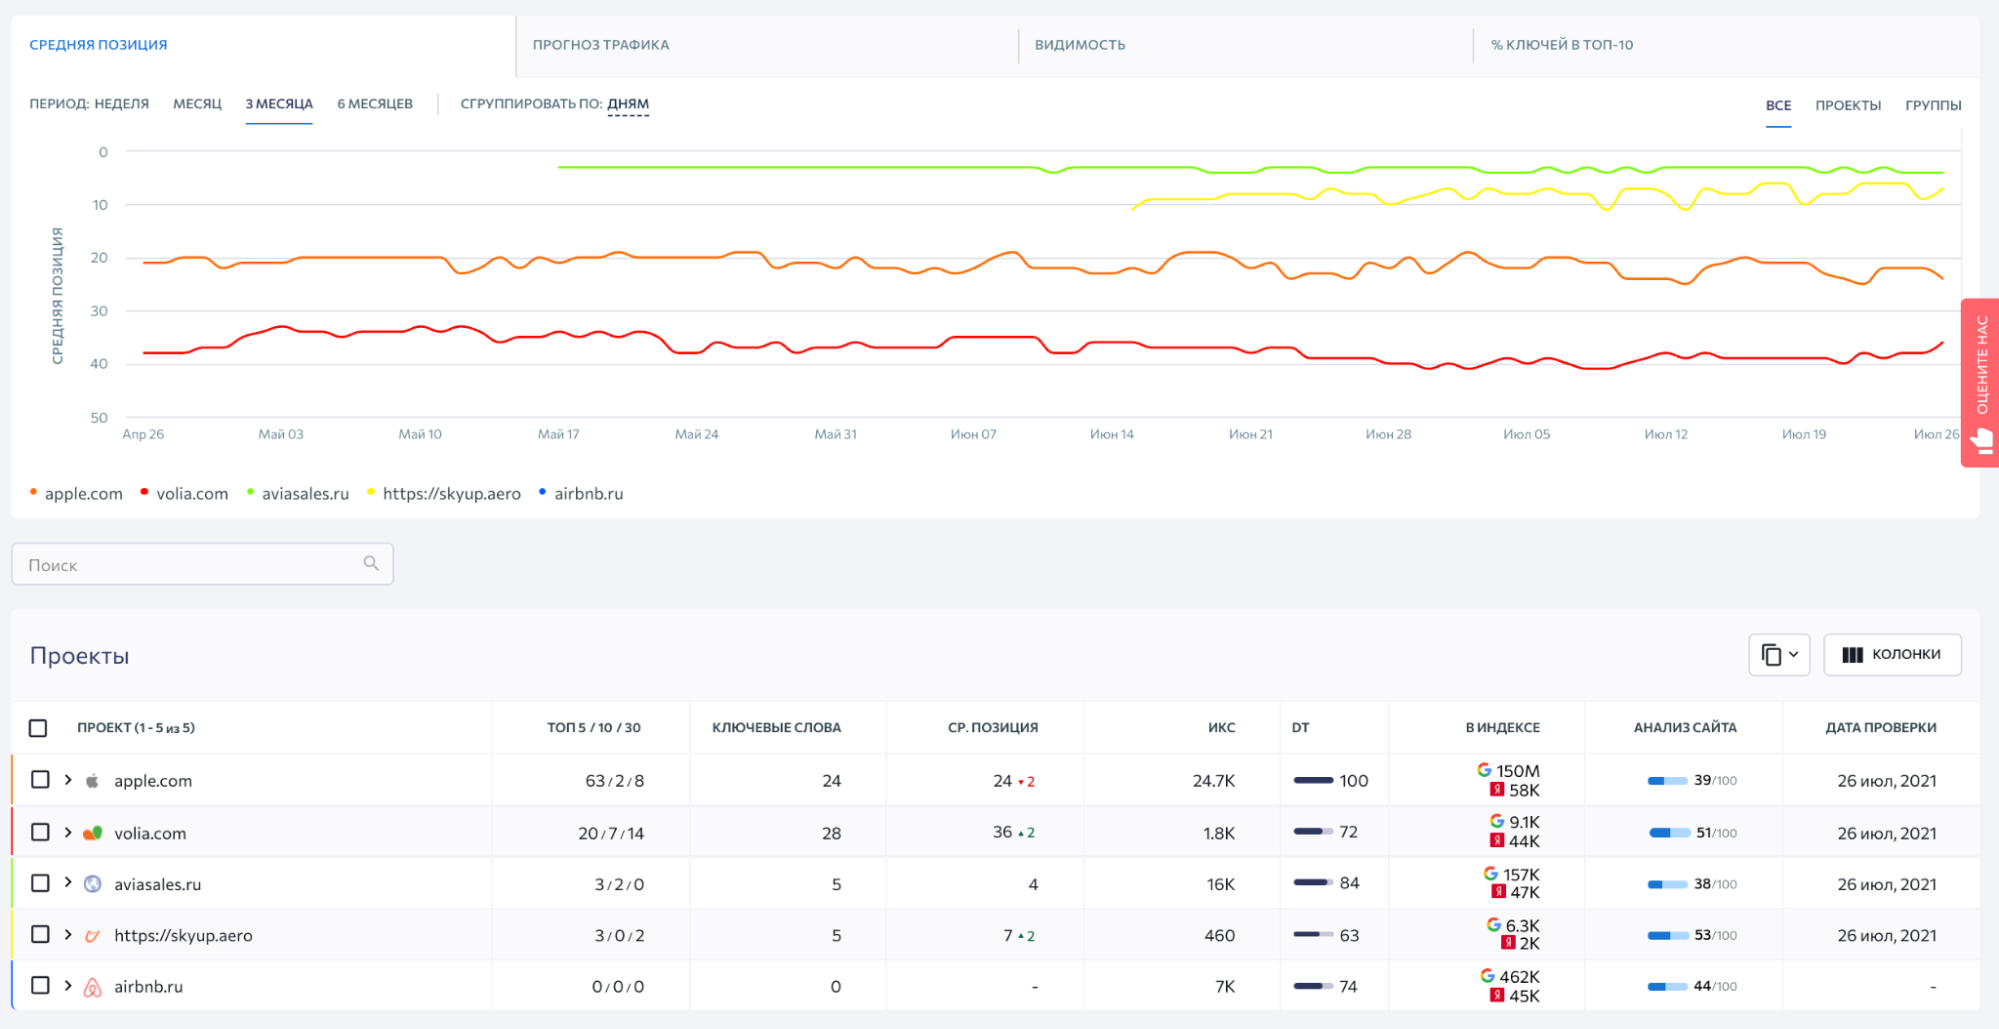Toggle skyup.aero series in chart legend
The image size is (1999, 1029).
click(x=444, y=494)
